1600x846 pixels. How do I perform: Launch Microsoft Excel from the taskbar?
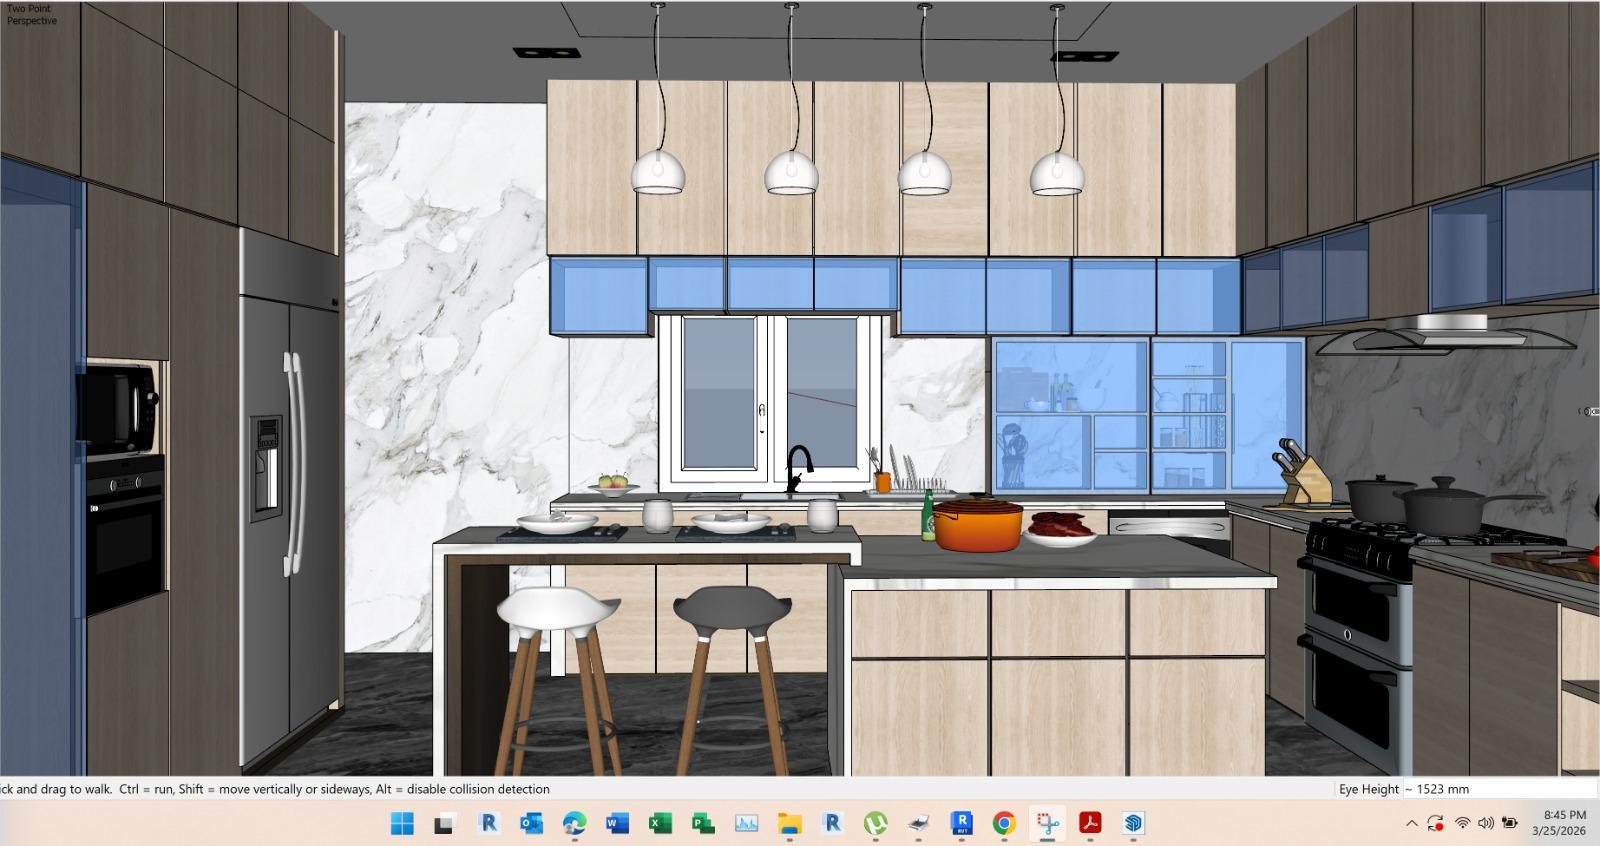660,823
